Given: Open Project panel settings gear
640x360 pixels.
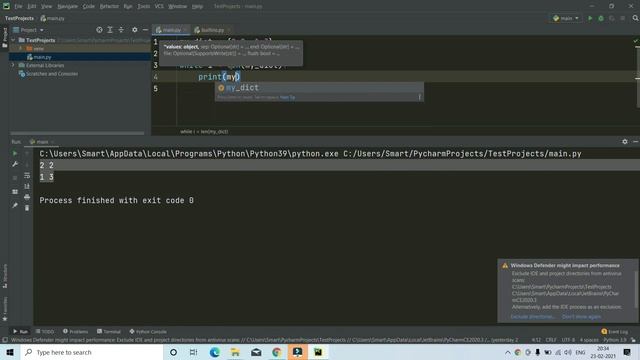Looking at the screenshot, I should pos(134,30).
